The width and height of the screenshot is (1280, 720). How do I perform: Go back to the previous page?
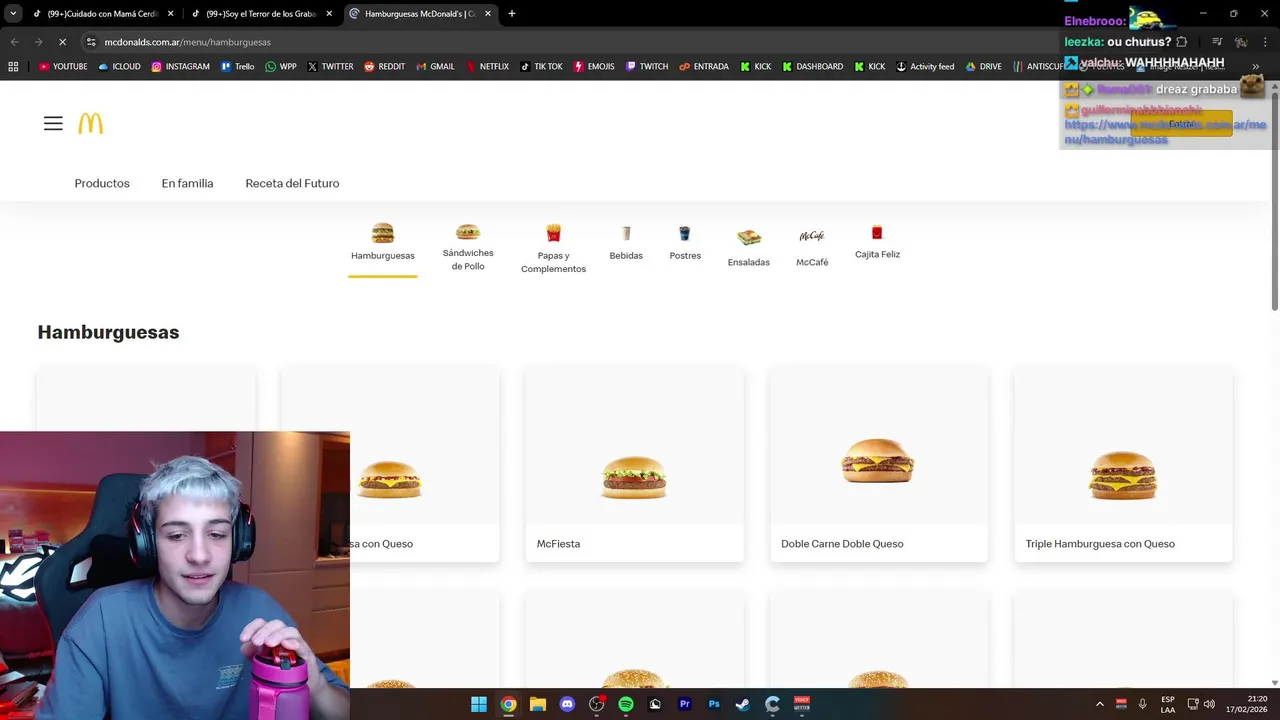[x=14, y=42]
